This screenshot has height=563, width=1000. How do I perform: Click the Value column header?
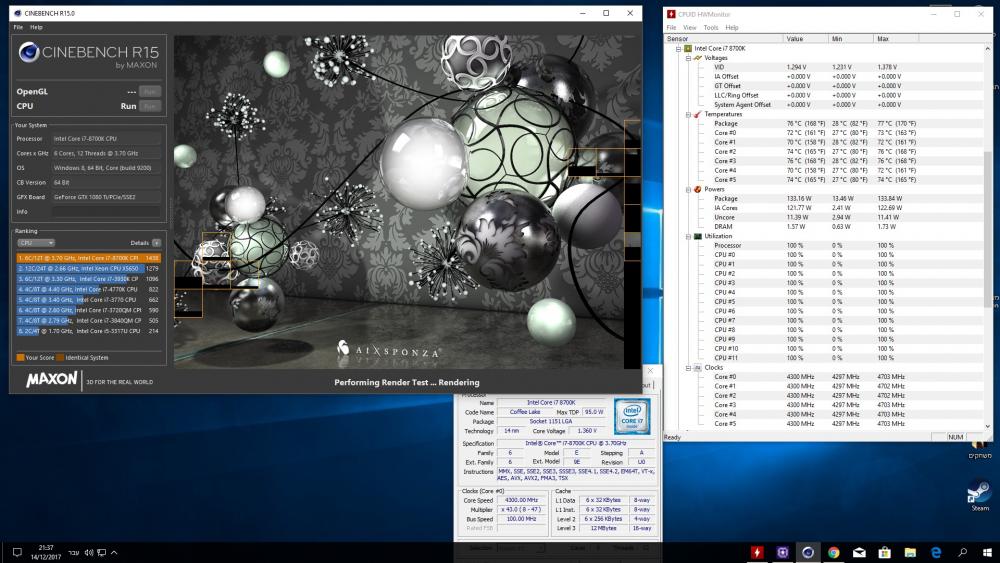pos(805,39)
